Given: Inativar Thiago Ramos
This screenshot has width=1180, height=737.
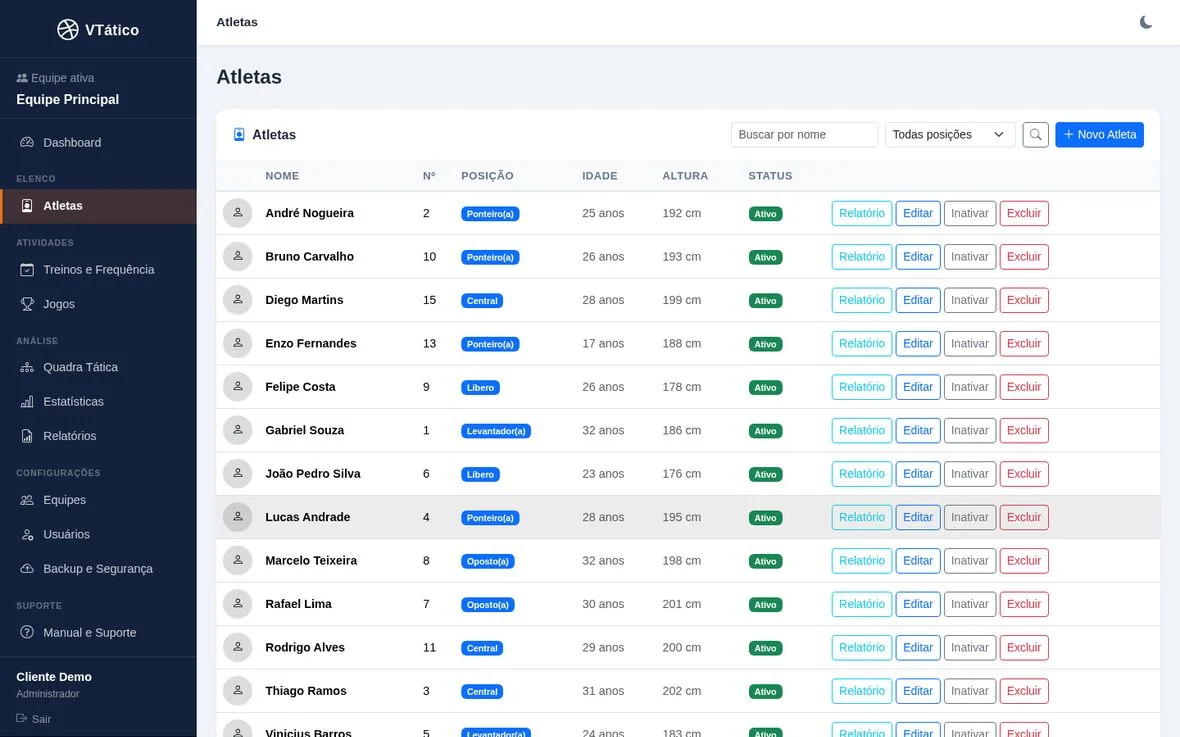Looking at the screenshot, I should coord(969,691).
